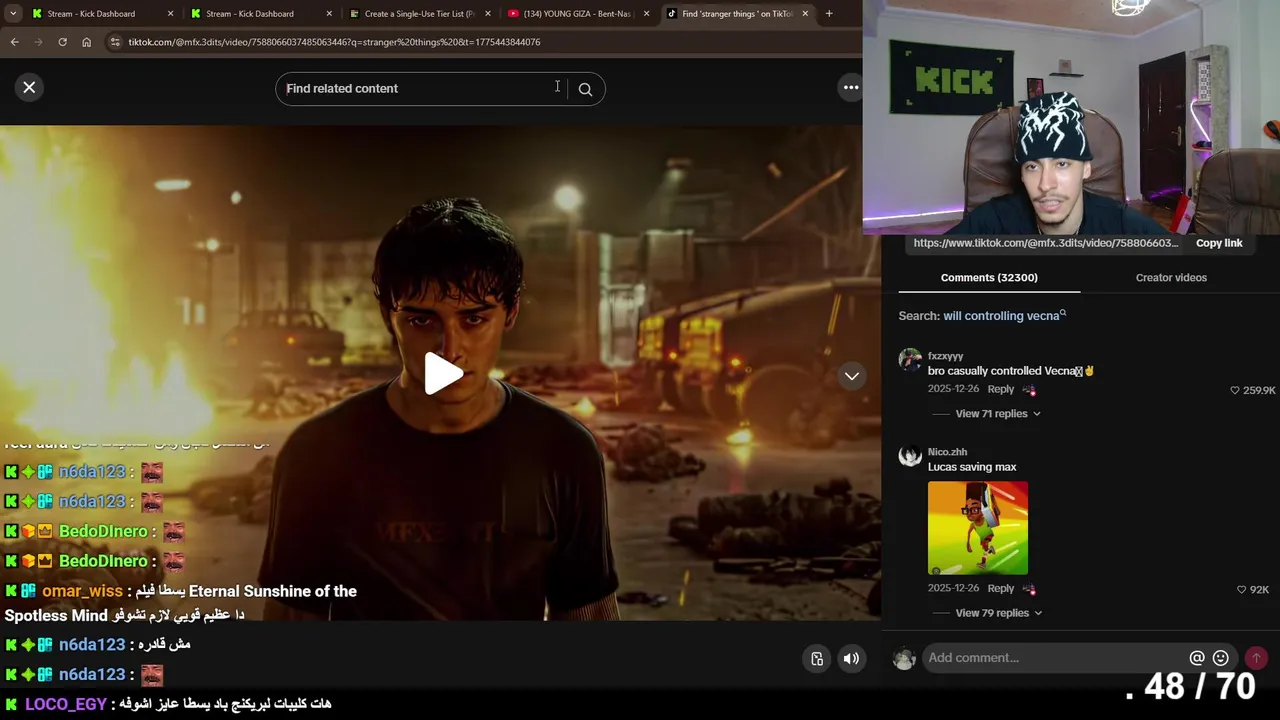
Task: Close the Tier List browser tab
Action: (488, 14)
